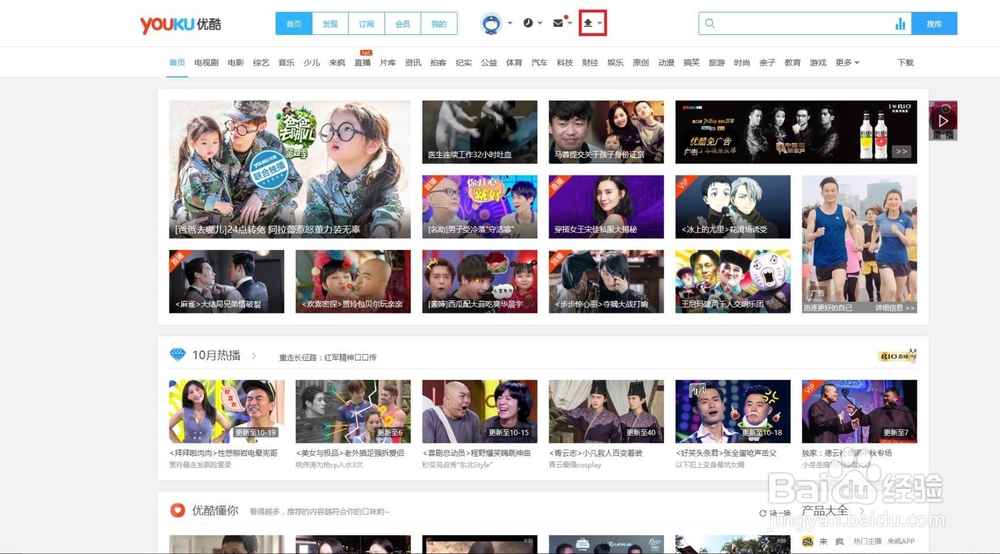Expand the upload dropdown arrow
1000x554 pixels.
pyautogui.click(x=599, y=24)
